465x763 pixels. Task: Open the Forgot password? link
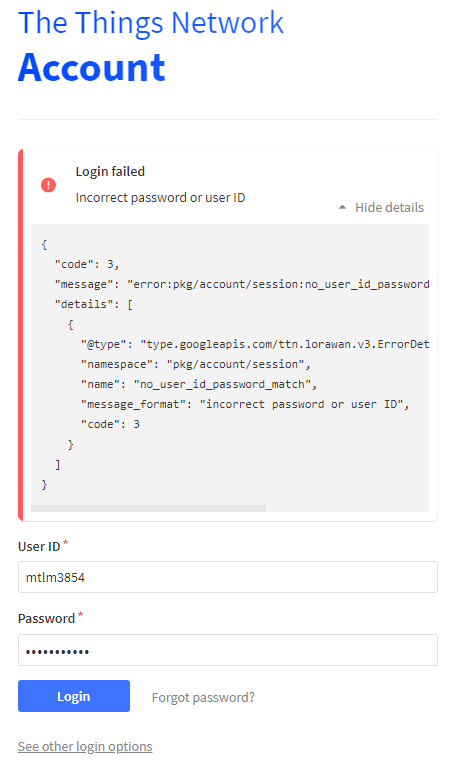(203, 697)
